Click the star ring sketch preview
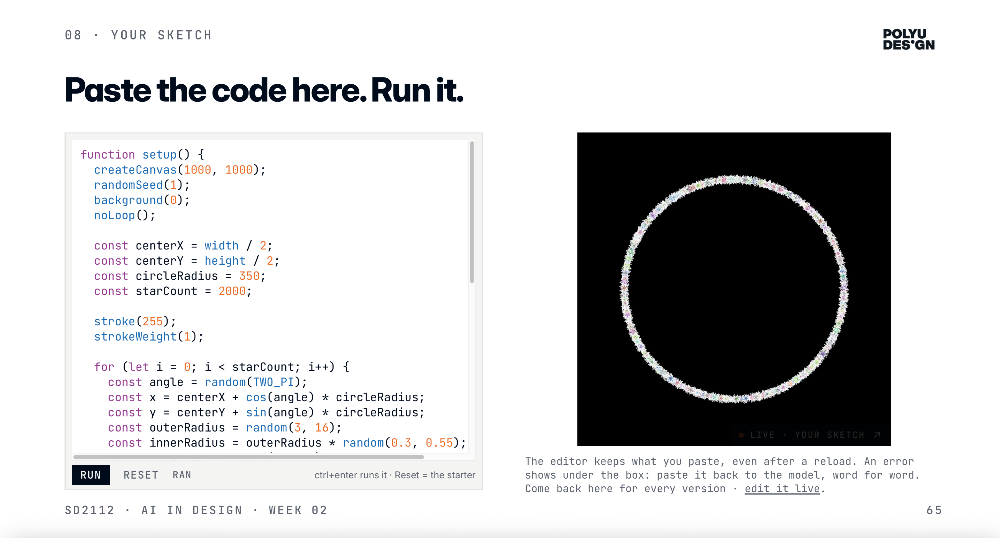This screenshot has height=538, width=1000. pyautogui.click(x=733, y=289)
